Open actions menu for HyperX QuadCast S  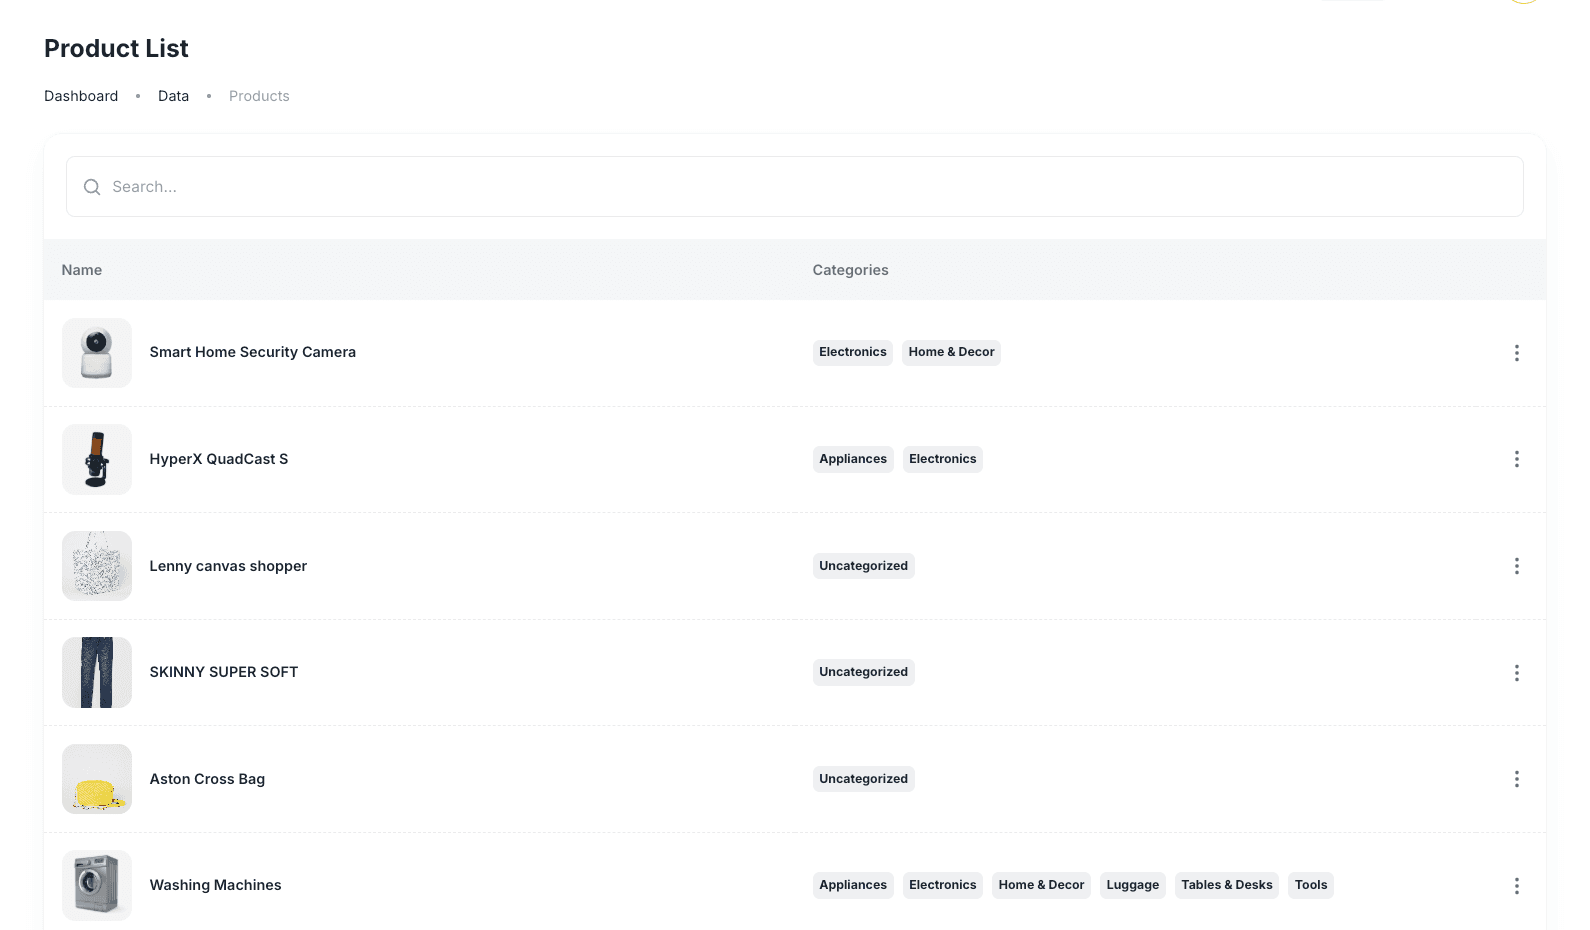(x=1516, y=459)
